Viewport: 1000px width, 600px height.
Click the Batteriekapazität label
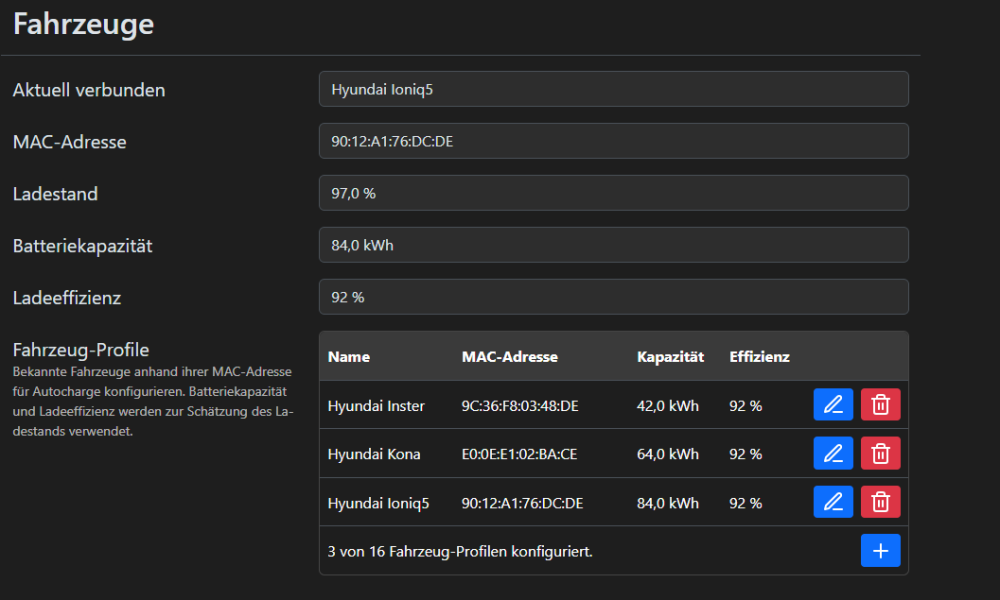82,246
